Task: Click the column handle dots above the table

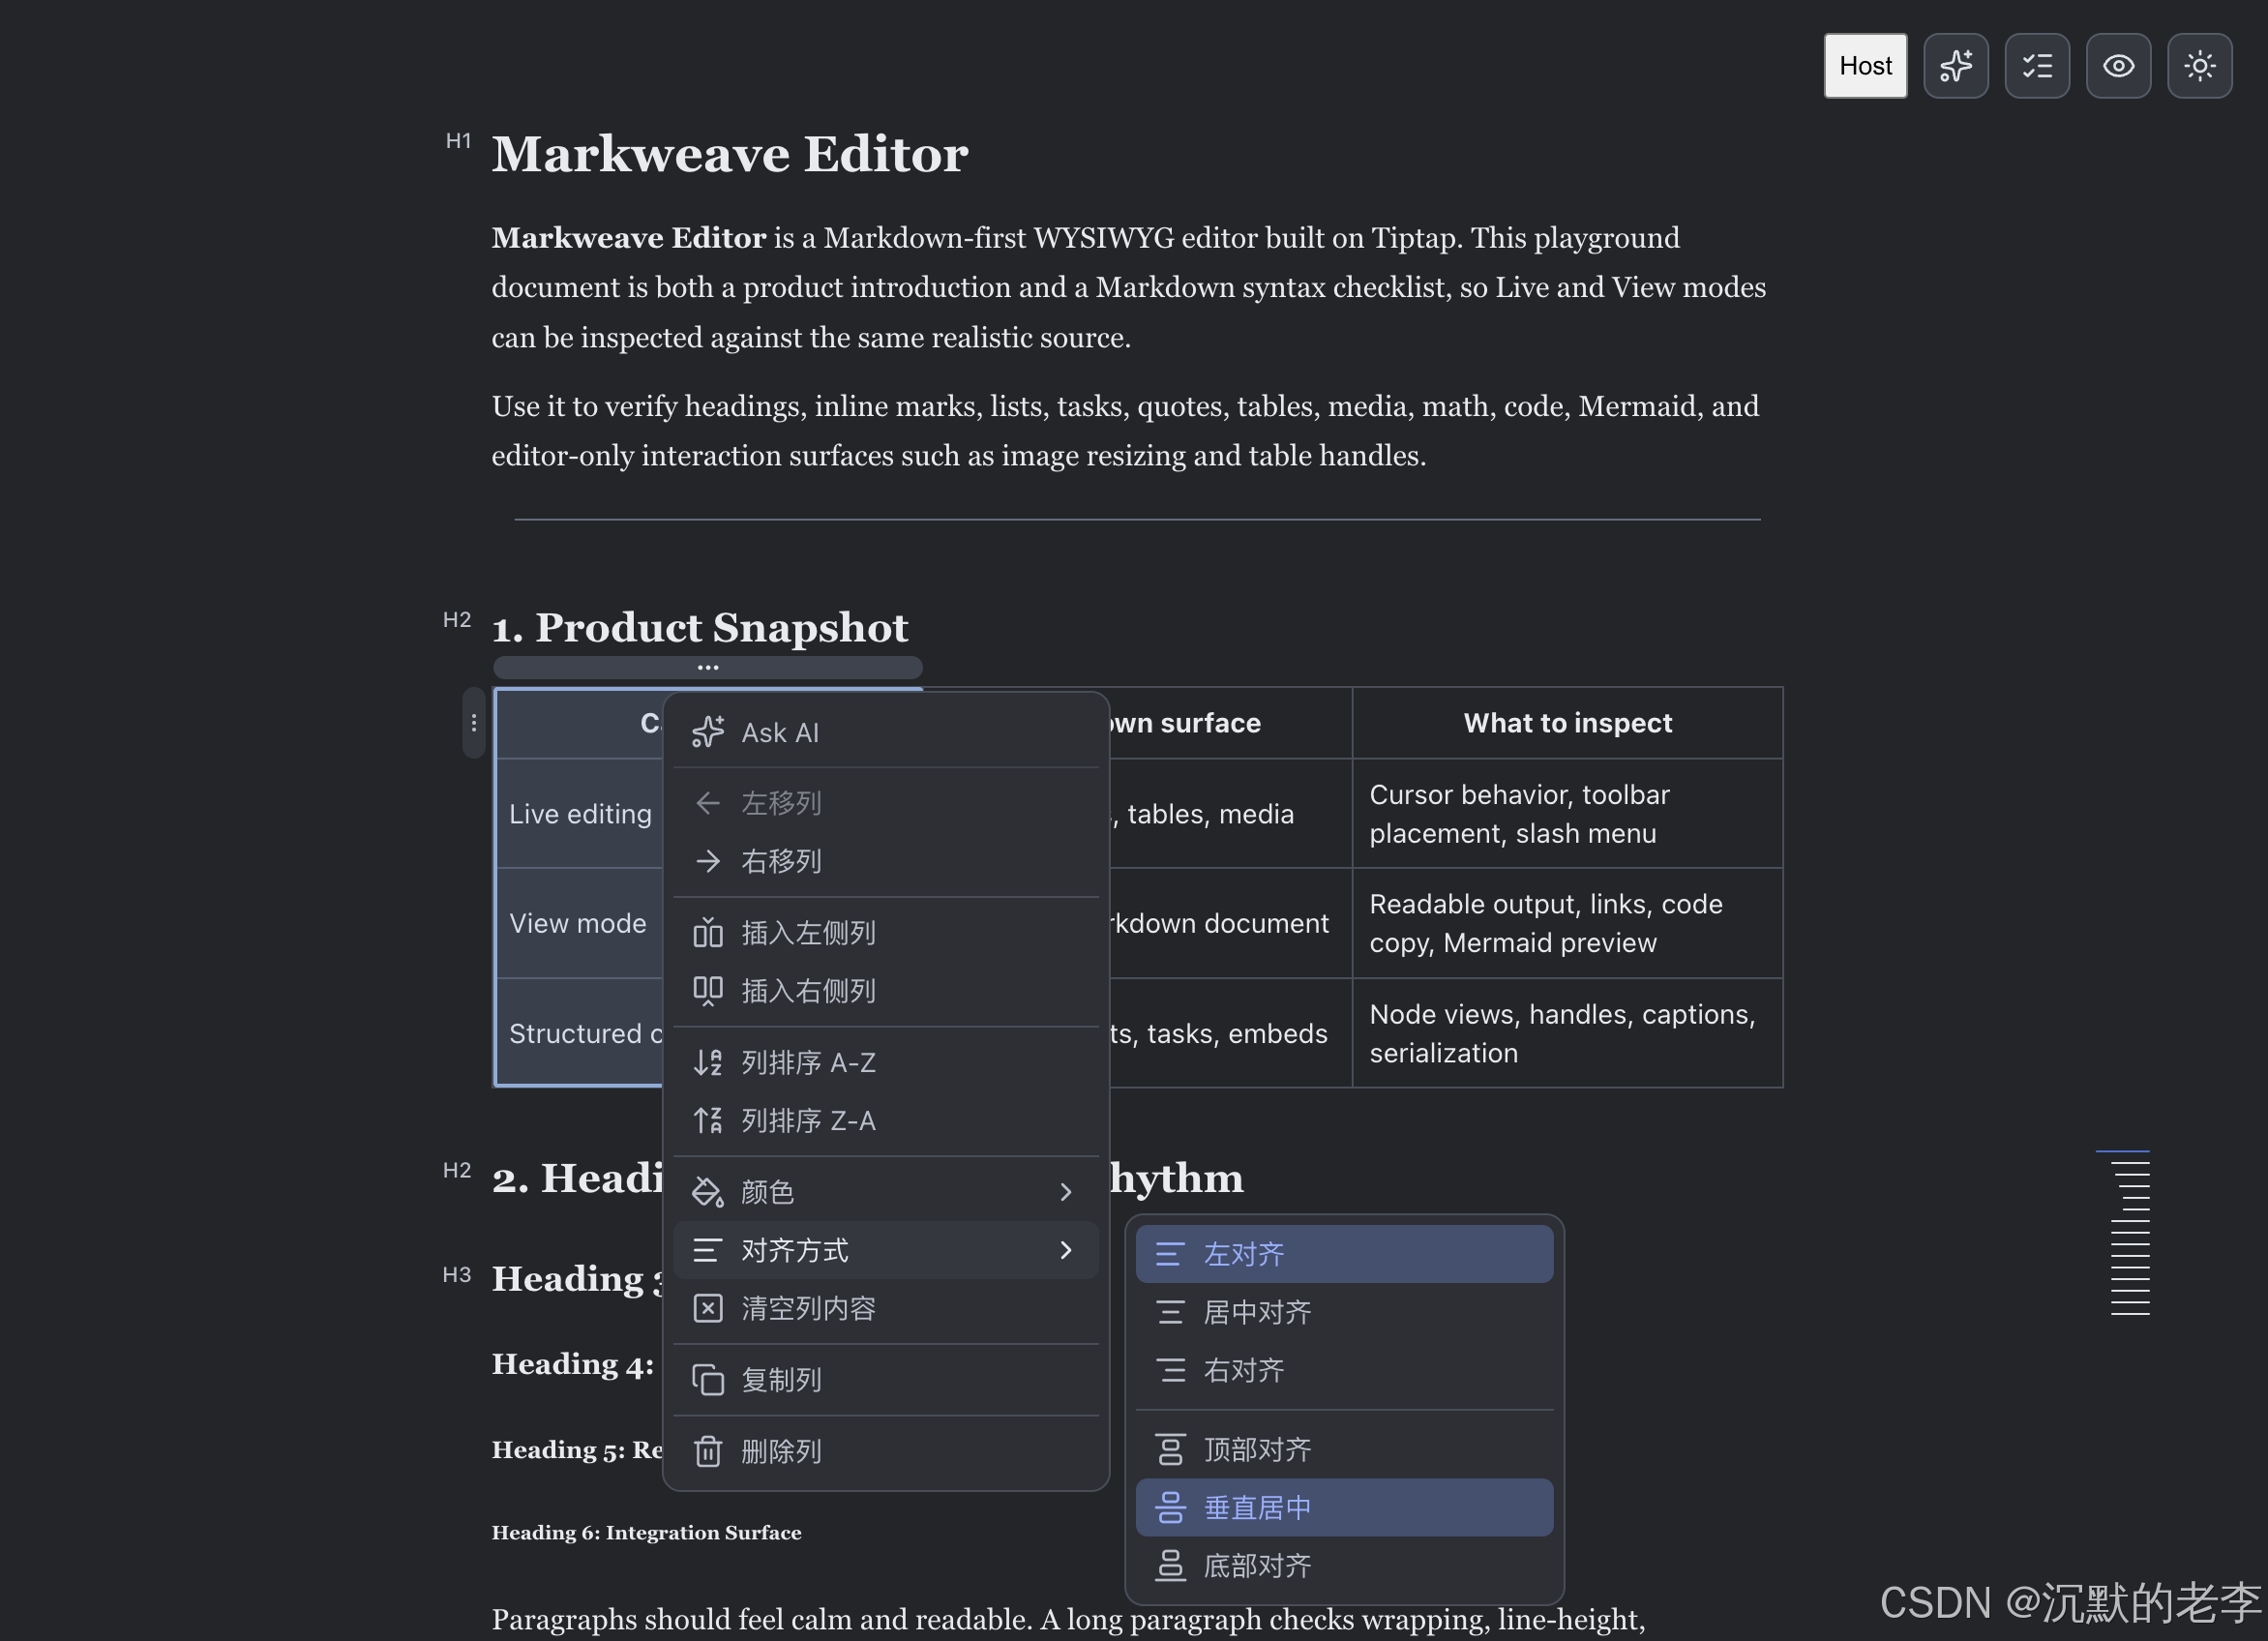Action: 708,667
